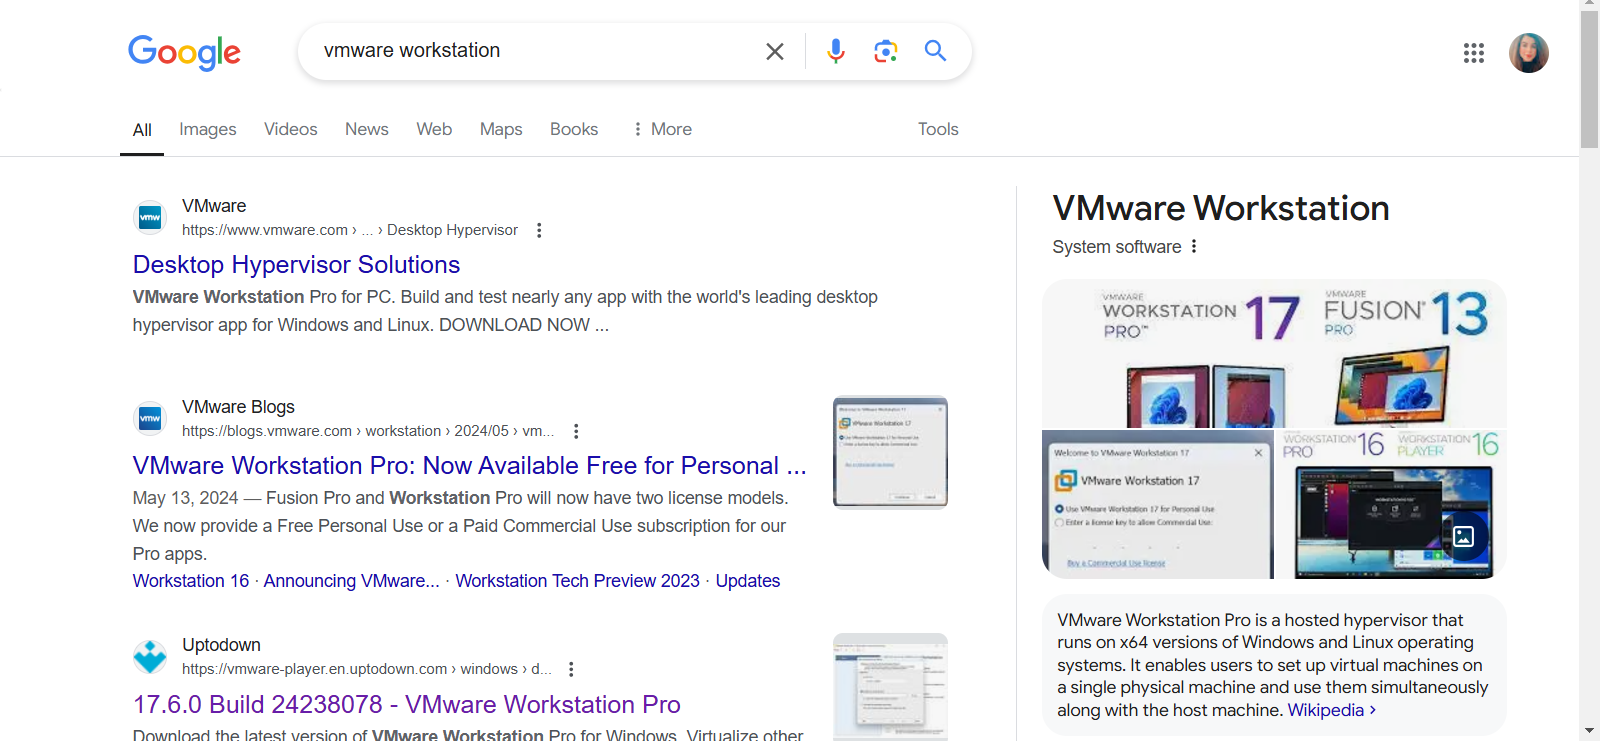1600x741 pixels.
Task: Switch to the News tab
Action: tap(367, 129)
